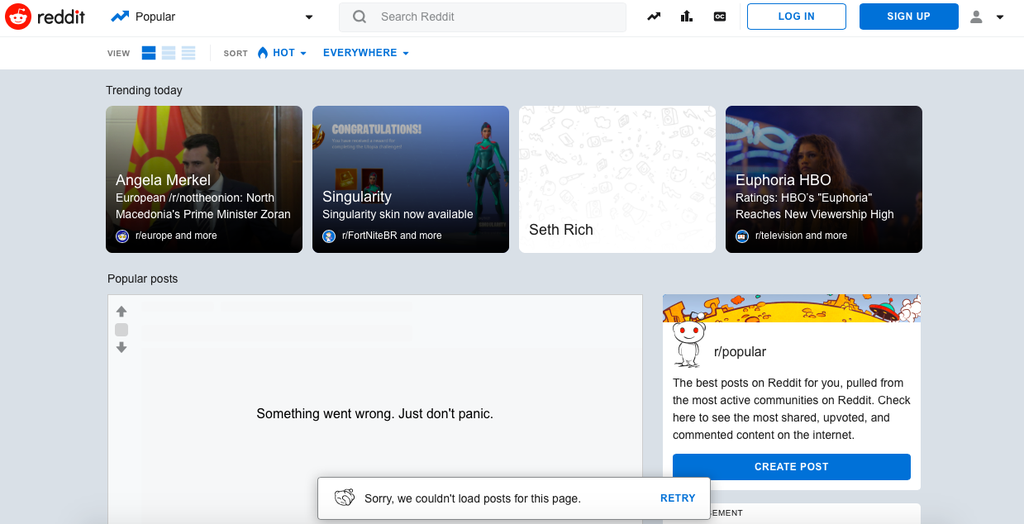1024x524 pixels.
Task: Open the user account menu icon
Action: pyautogui.click(x=976, y=17)
